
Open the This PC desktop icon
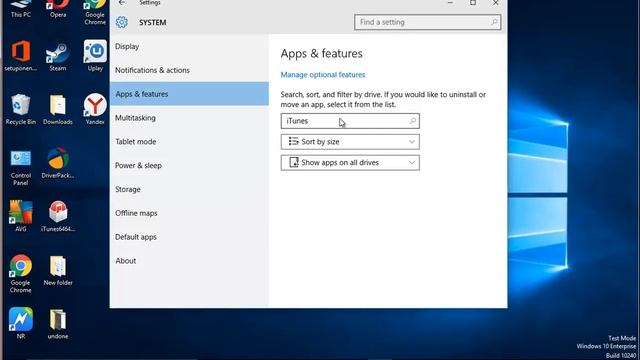pos(21,8)
